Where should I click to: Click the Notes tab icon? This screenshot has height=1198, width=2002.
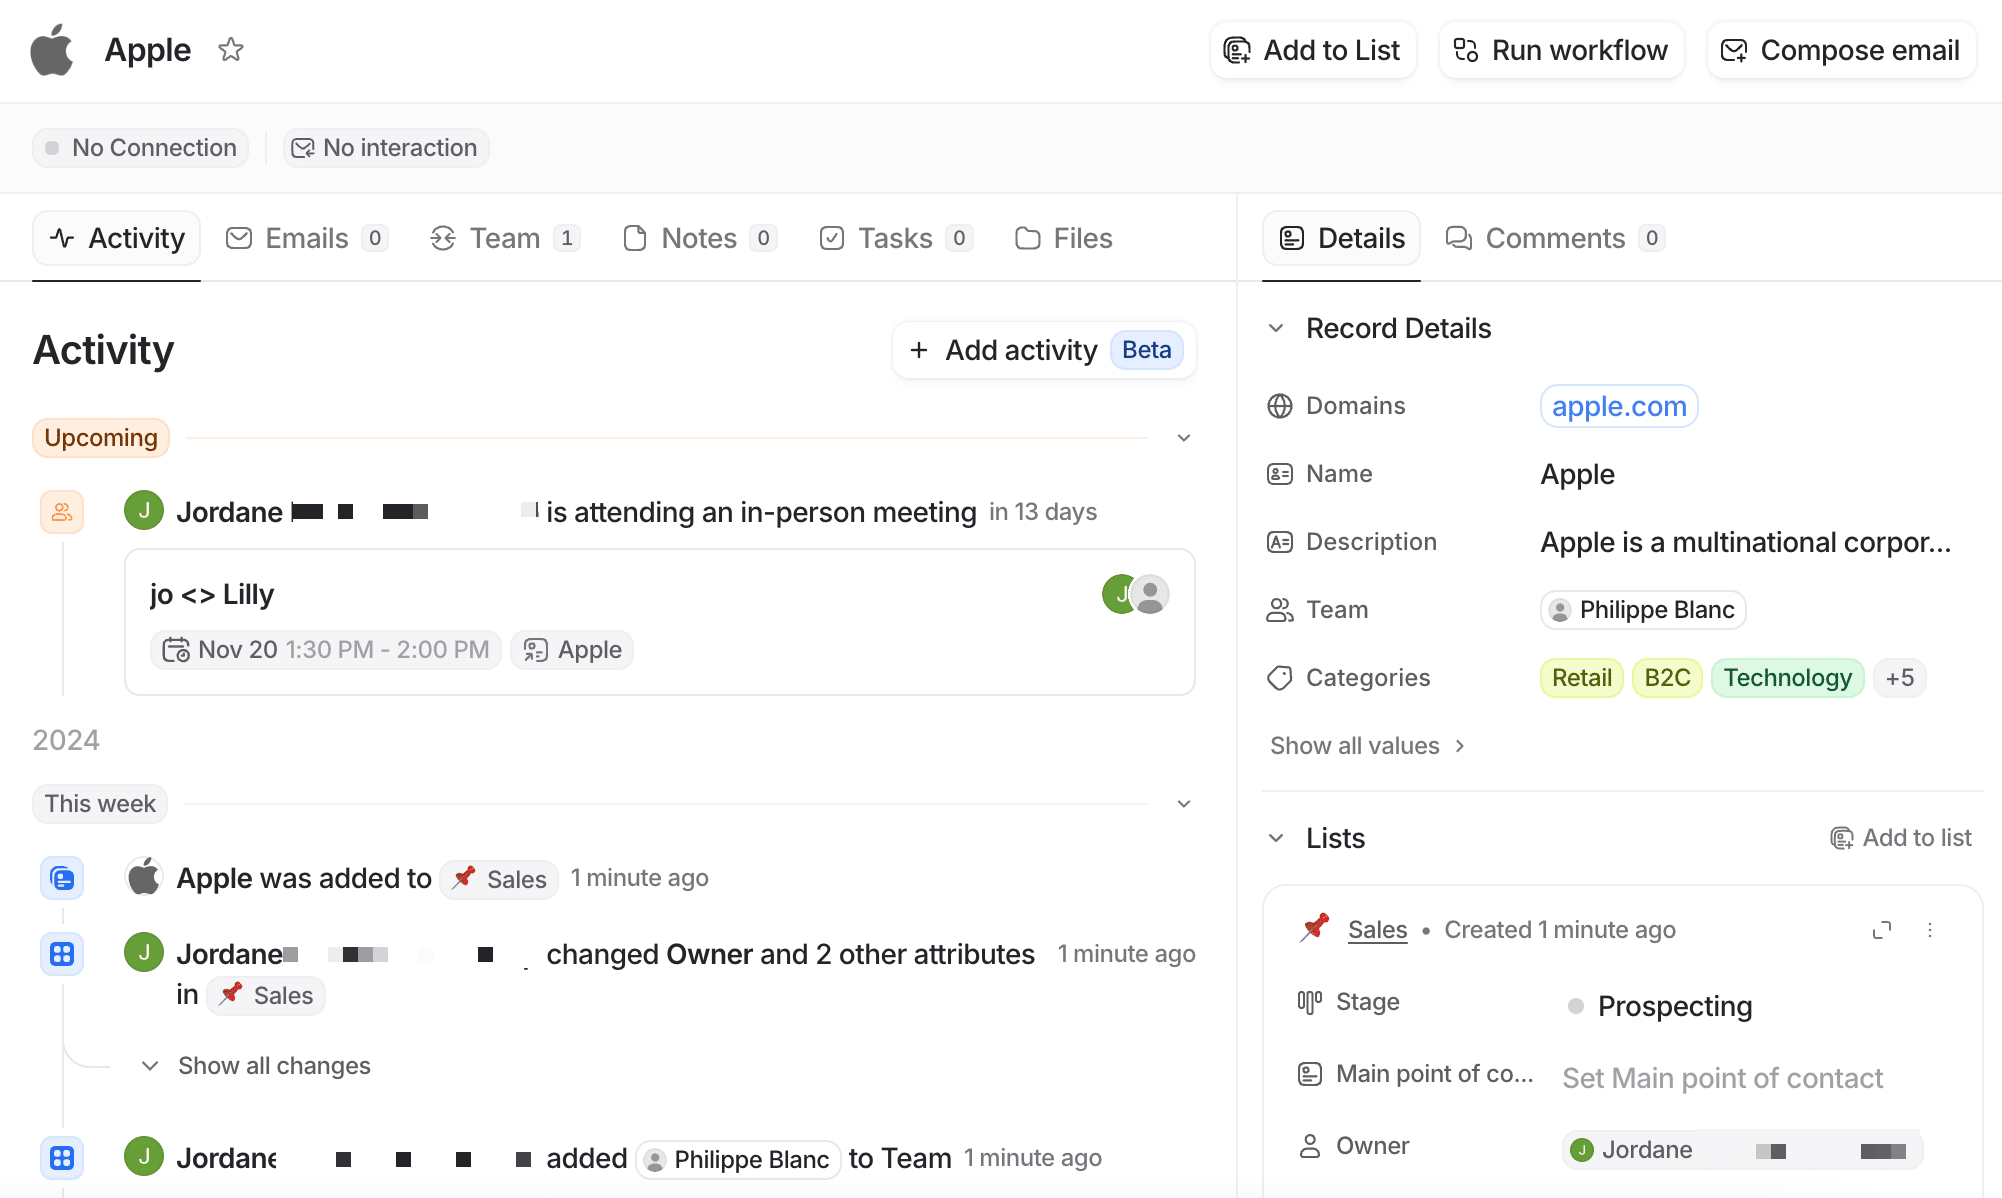click(x=635, y=238)
